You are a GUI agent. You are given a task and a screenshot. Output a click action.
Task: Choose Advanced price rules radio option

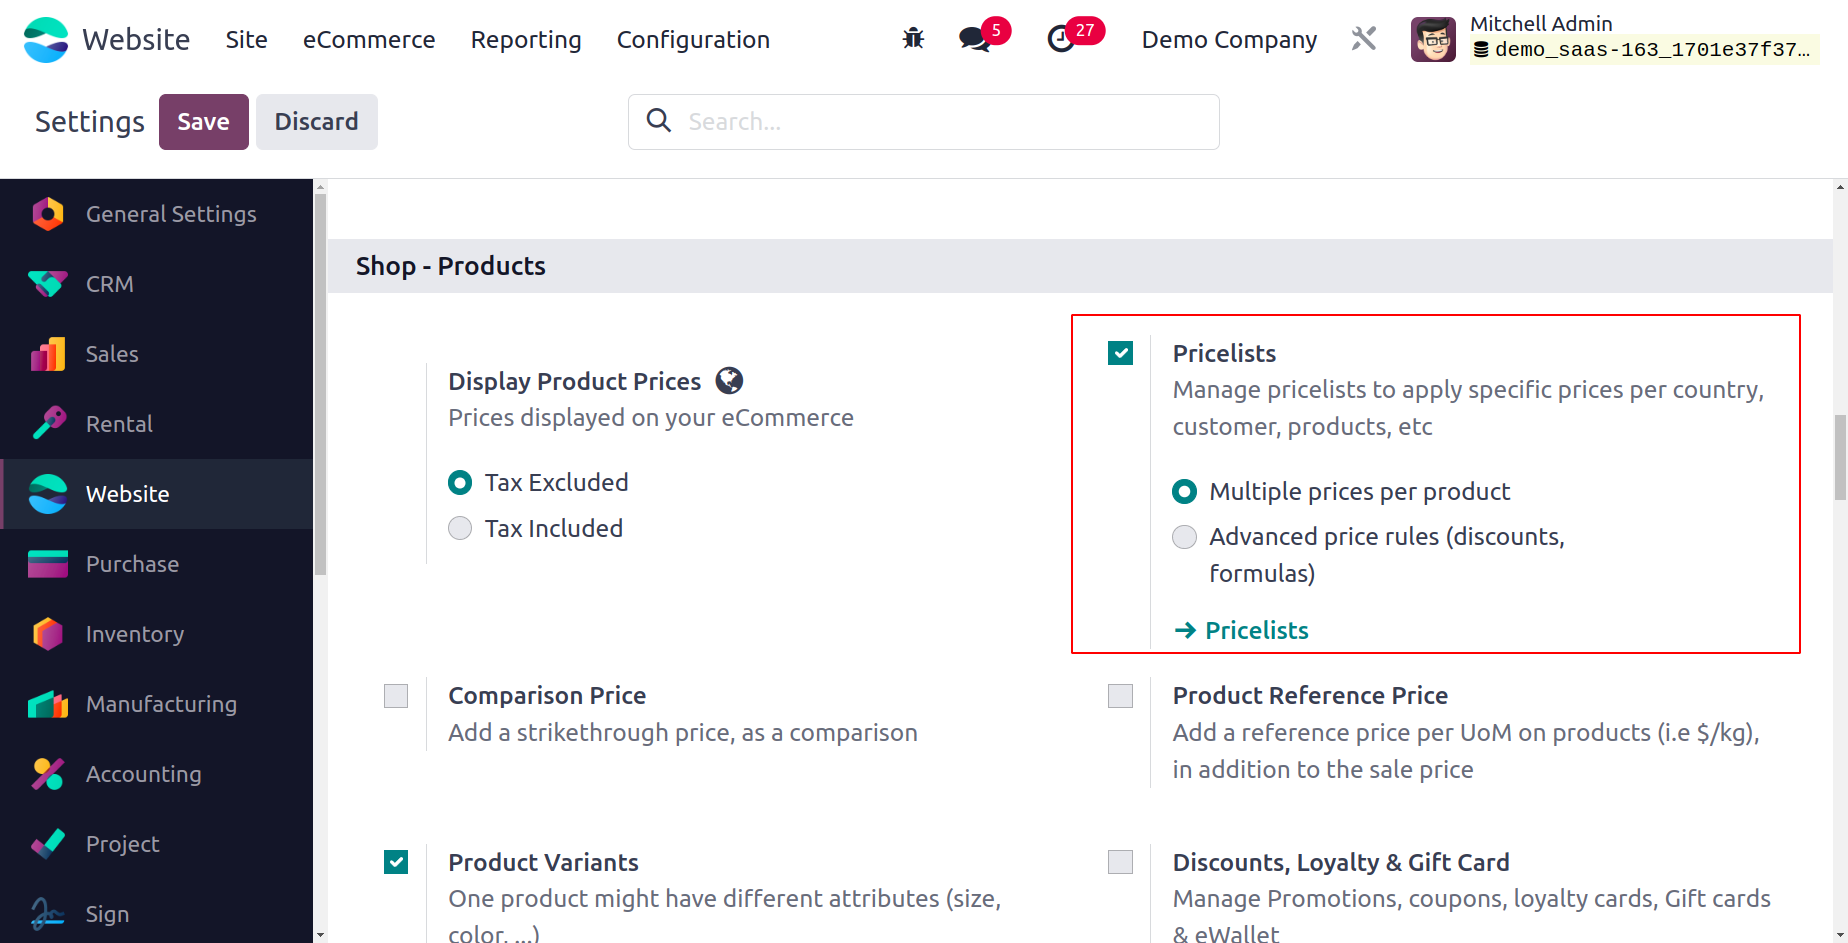(1184, 537)
